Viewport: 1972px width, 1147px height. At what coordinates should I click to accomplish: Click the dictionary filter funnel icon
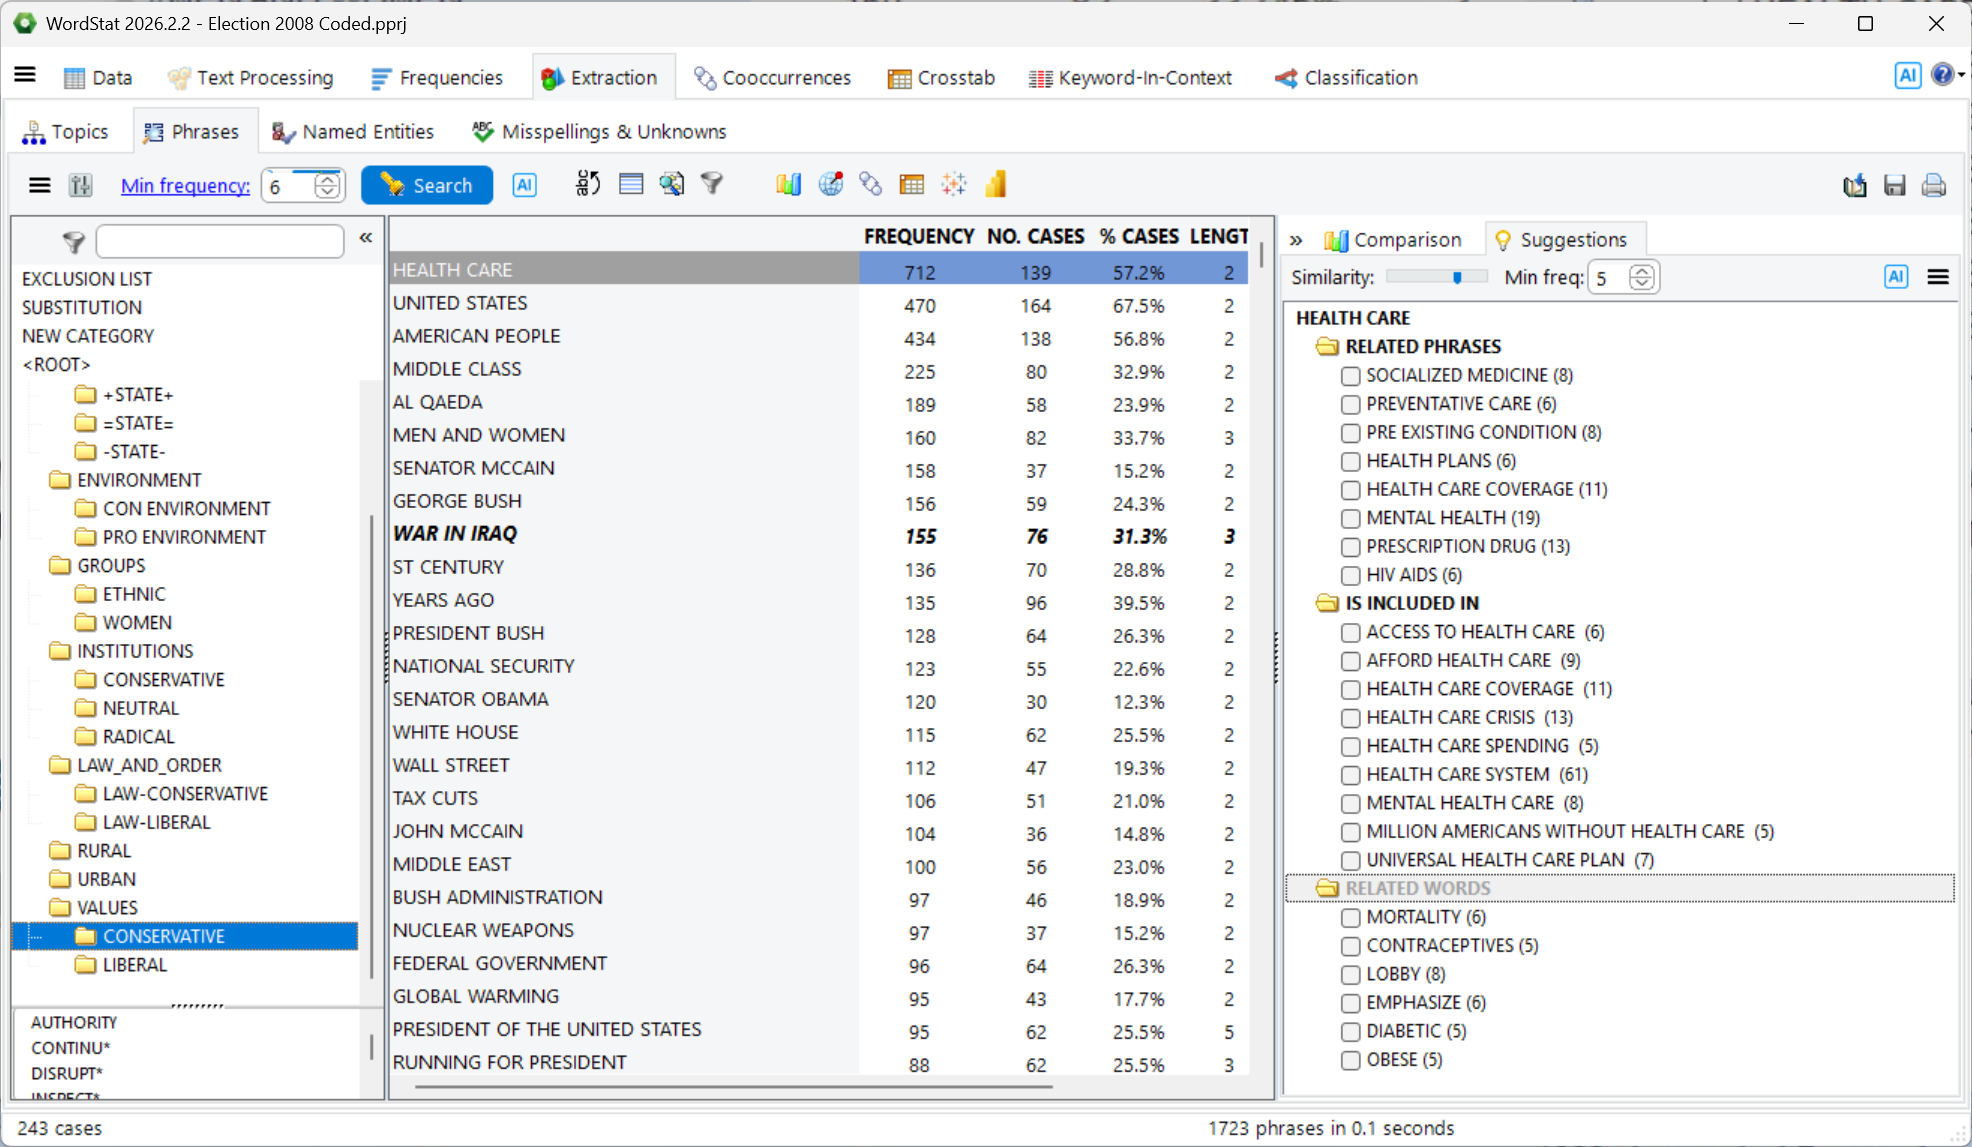click(73, 241)
